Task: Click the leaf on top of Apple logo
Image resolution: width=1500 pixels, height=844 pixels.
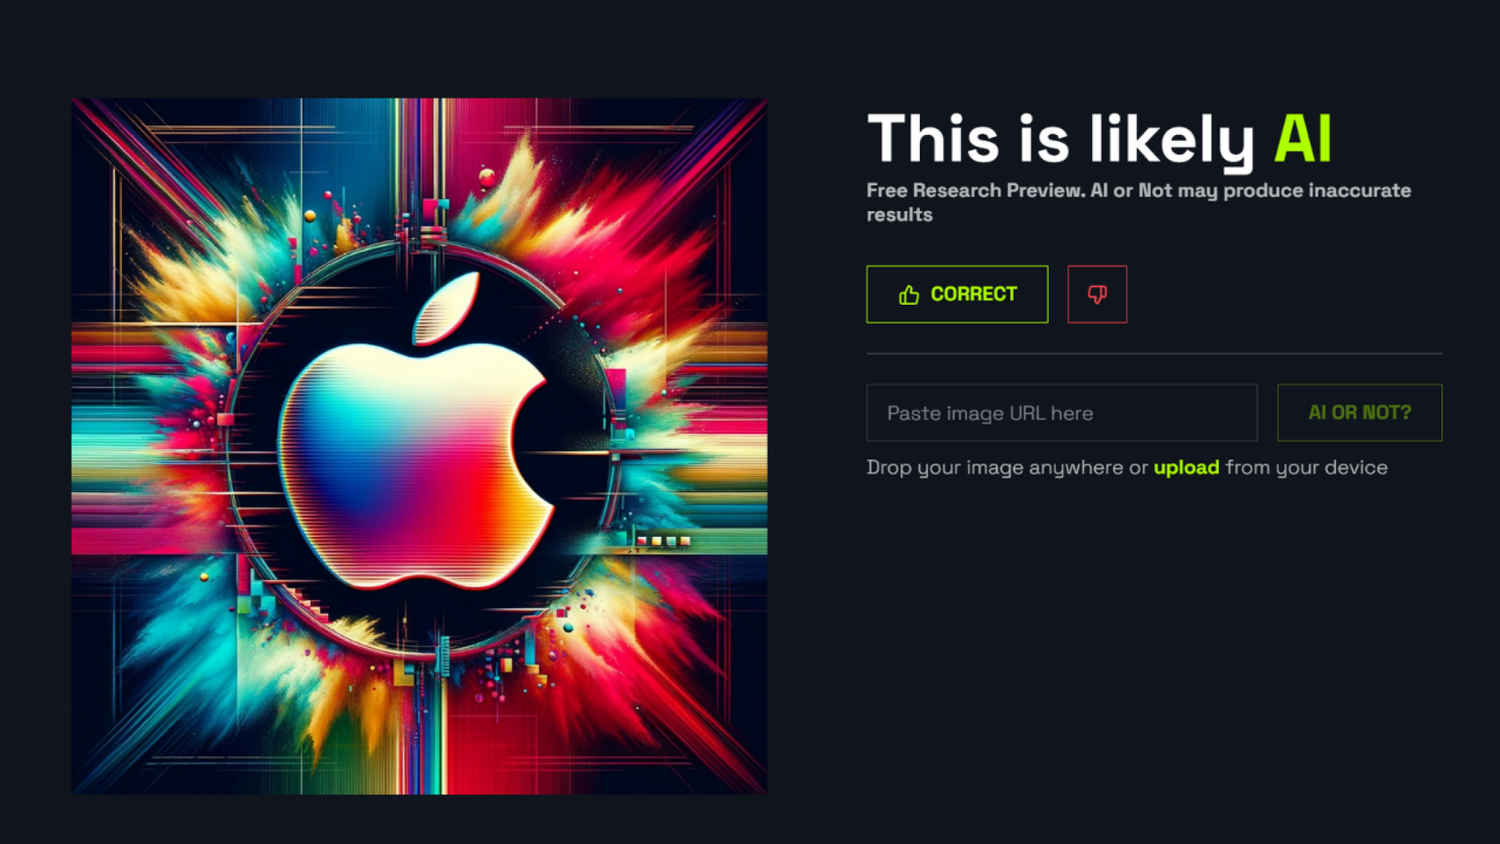Action: click(446, 310)
